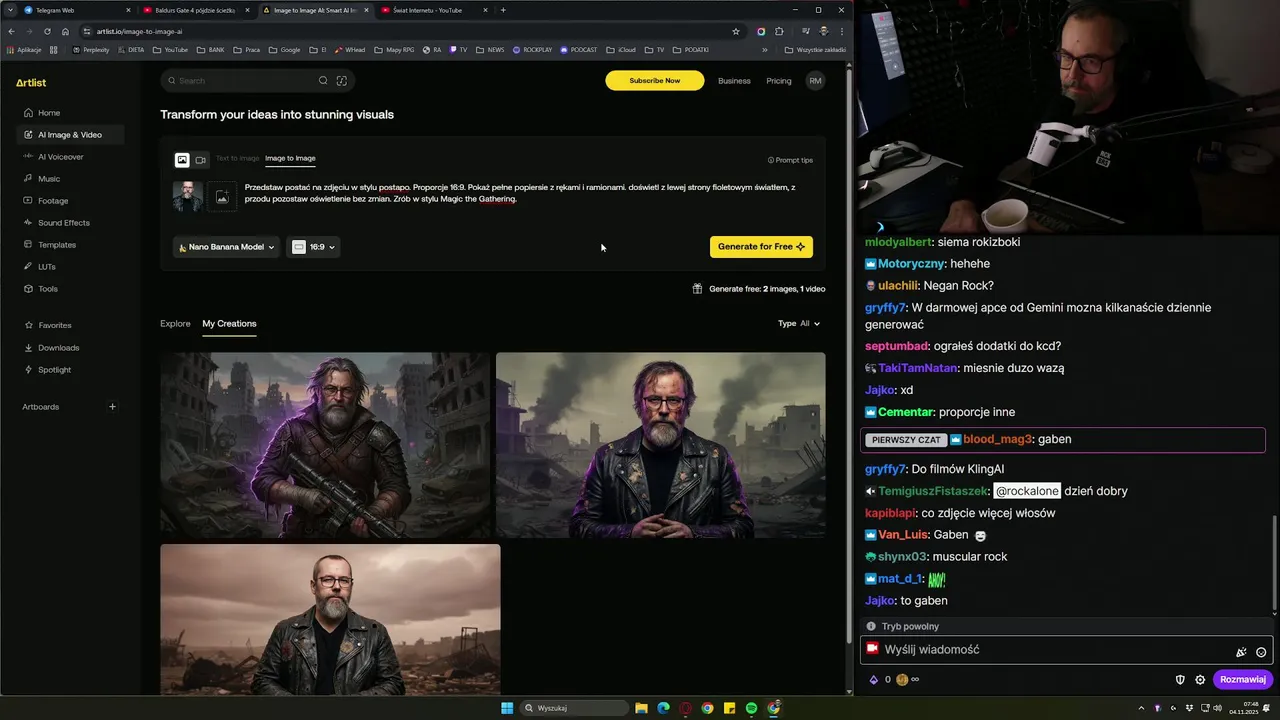
Task: Open brown desert portrait creation
Action: coord(330,619)
